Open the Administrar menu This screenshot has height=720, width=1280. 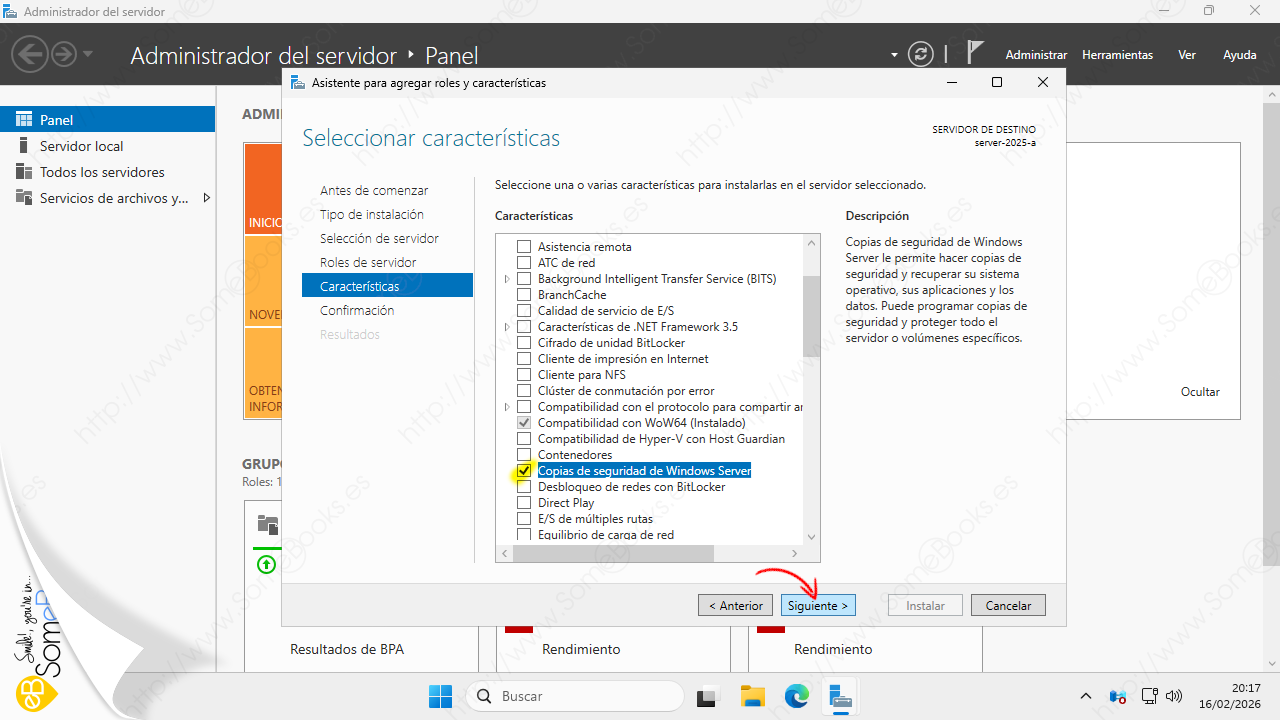point(1036,55)
